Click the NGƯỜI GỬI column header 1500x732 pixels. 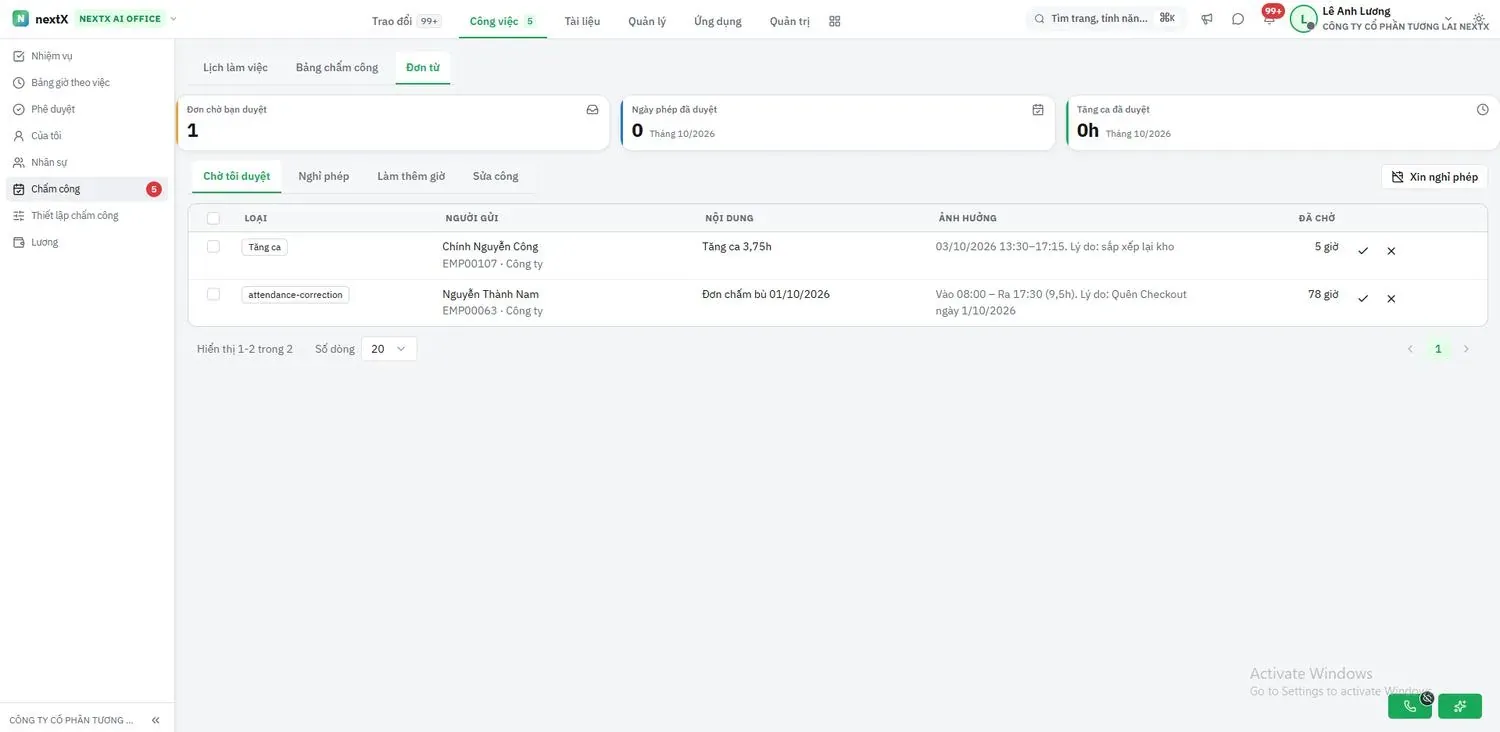[472, 218]
